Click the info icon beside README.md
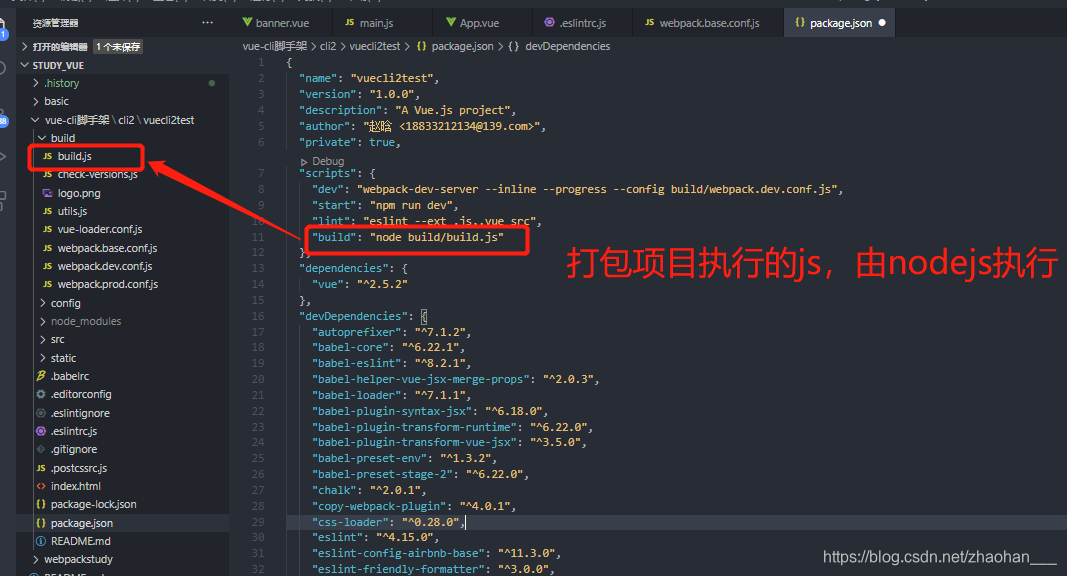1067x576 pixels. (x=41, y=541)
